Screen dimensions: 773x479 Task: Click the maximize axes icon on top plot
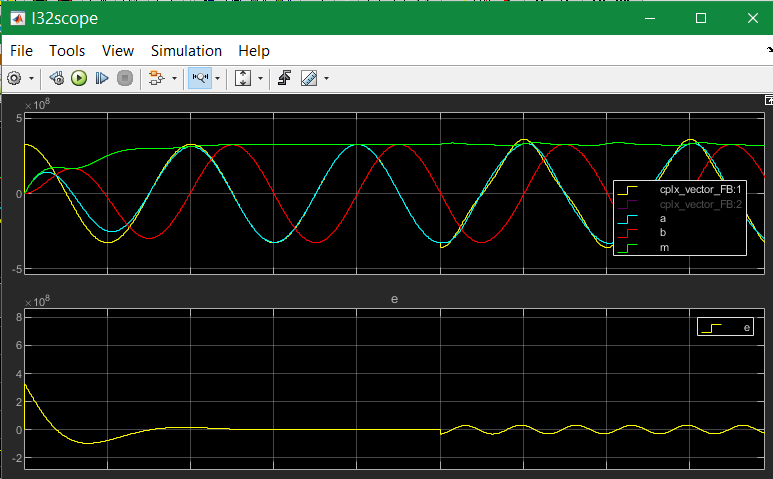click(769, 101)
